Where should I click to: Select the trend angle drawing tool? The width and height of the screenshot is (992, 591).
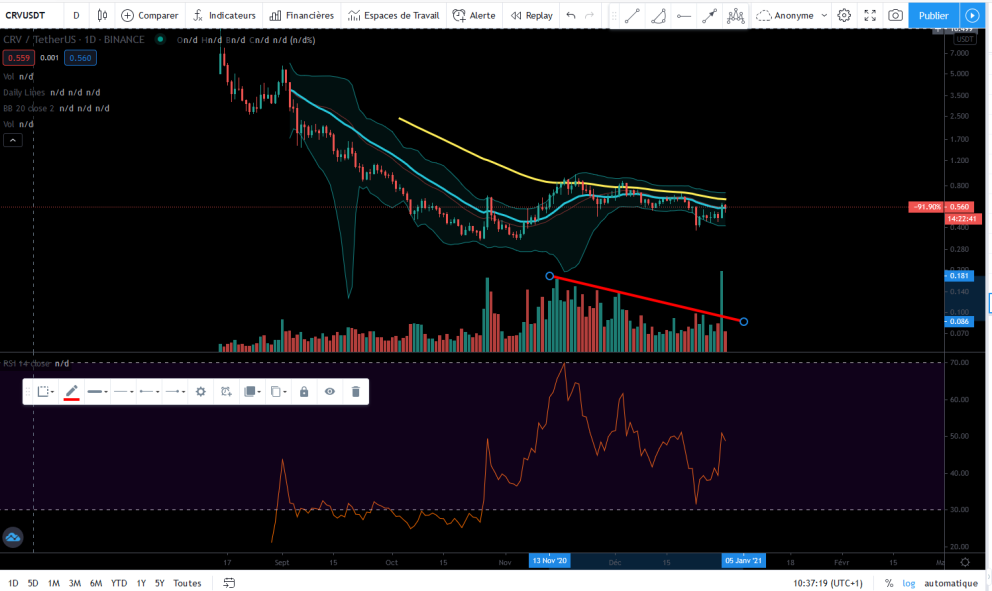click(658, 16)
